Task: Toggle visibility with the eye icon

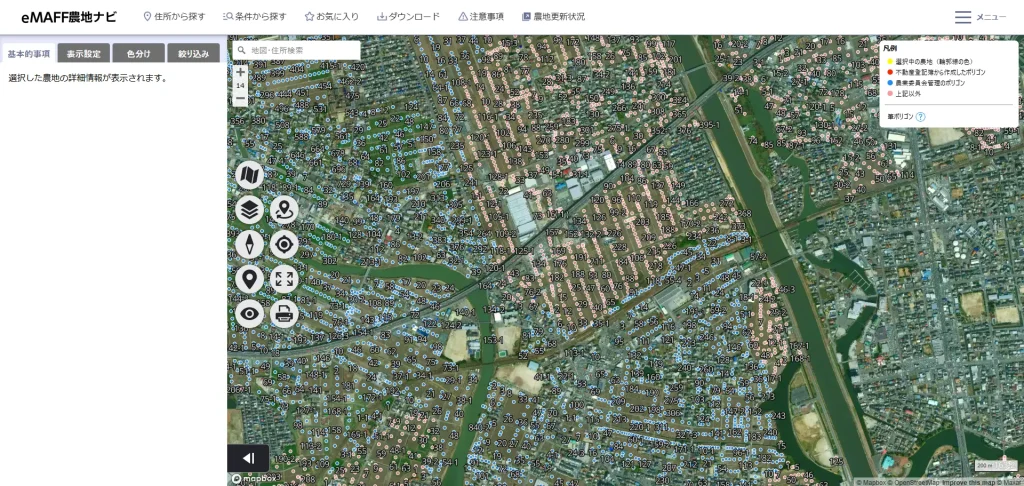Action: click(x=250, y=313)
